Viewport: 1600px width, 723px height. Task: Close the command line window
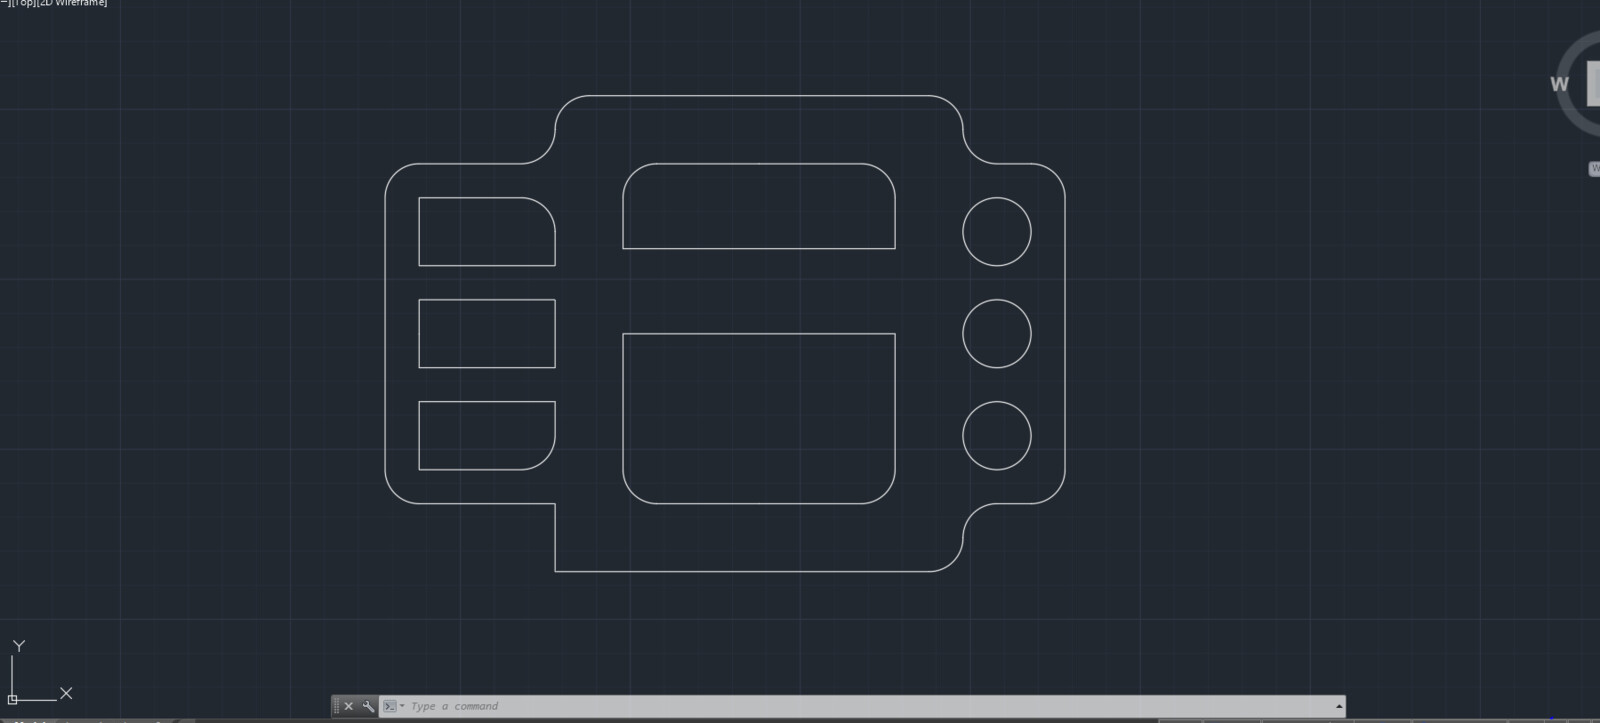348,706
